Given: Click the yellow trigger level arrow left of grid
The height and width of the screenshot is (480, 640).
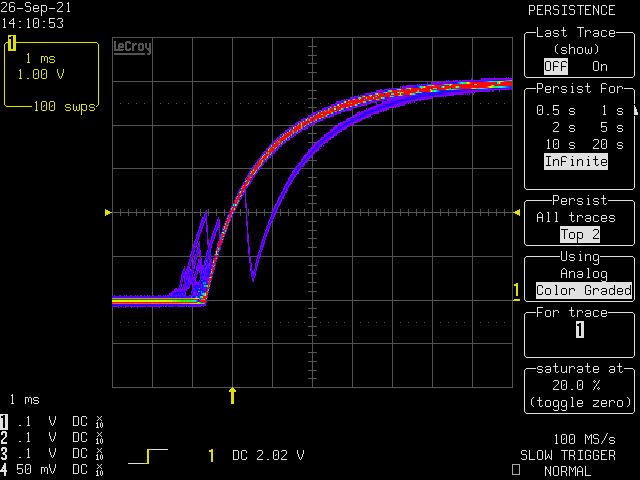Looking at the screenshot, I should tap(108, 212).
